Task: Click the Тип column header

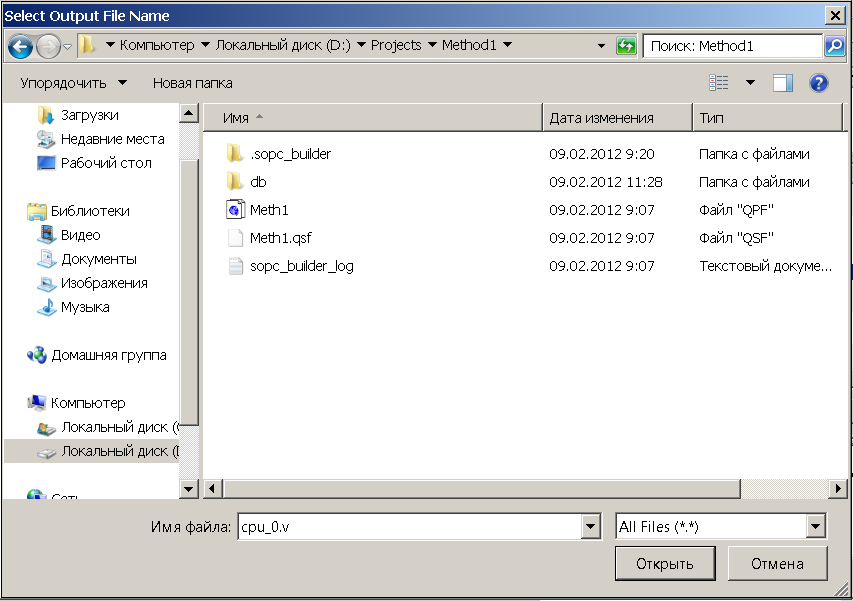Action: 768,118
